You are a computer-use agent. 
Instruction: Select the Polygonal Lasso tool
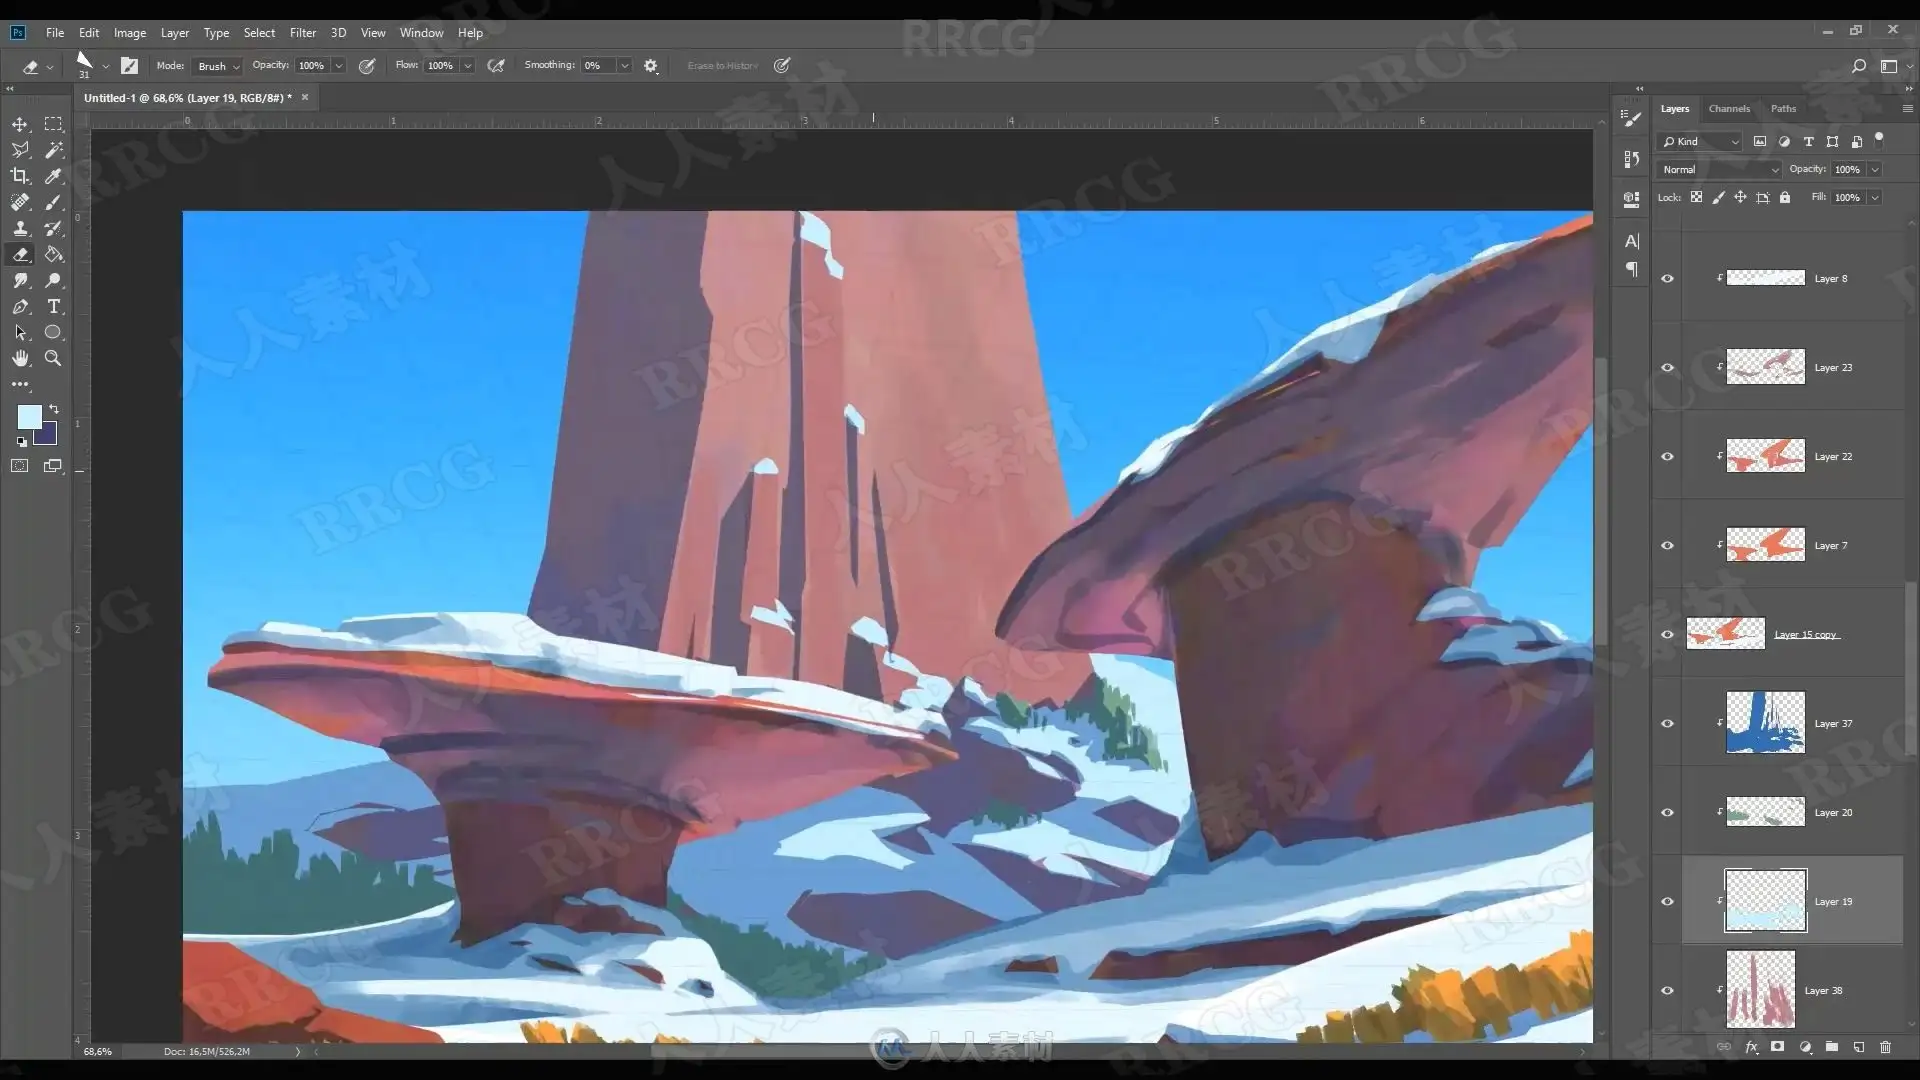[20, 150]
